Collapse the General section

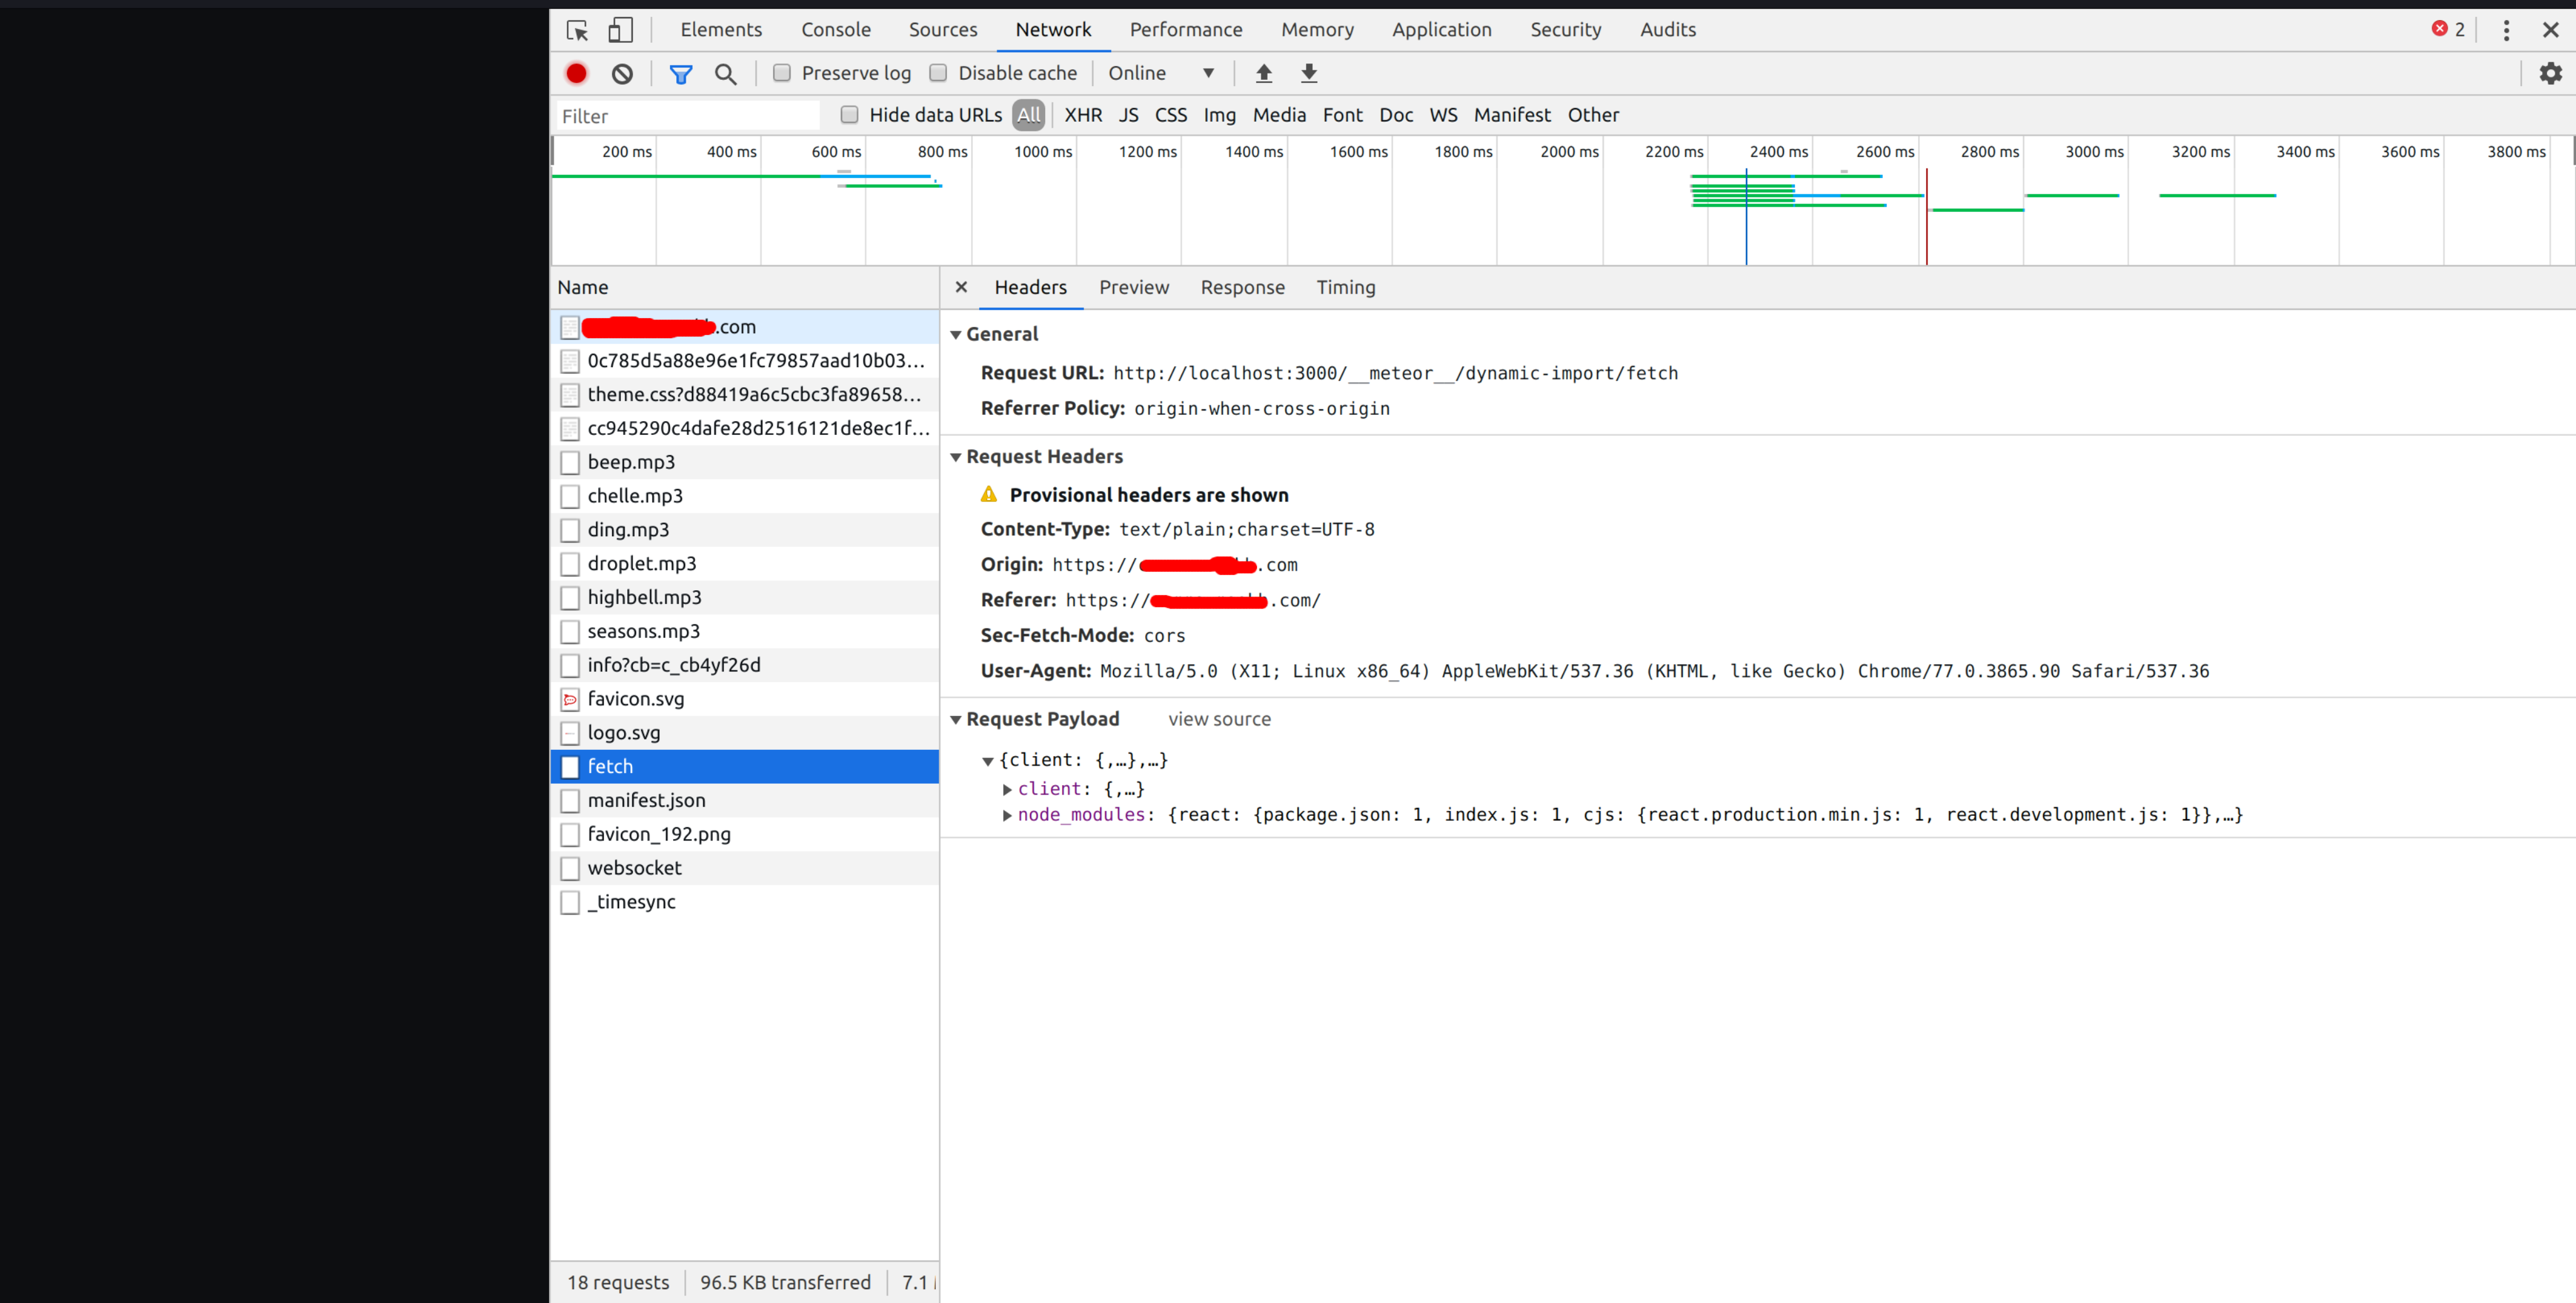956,335
